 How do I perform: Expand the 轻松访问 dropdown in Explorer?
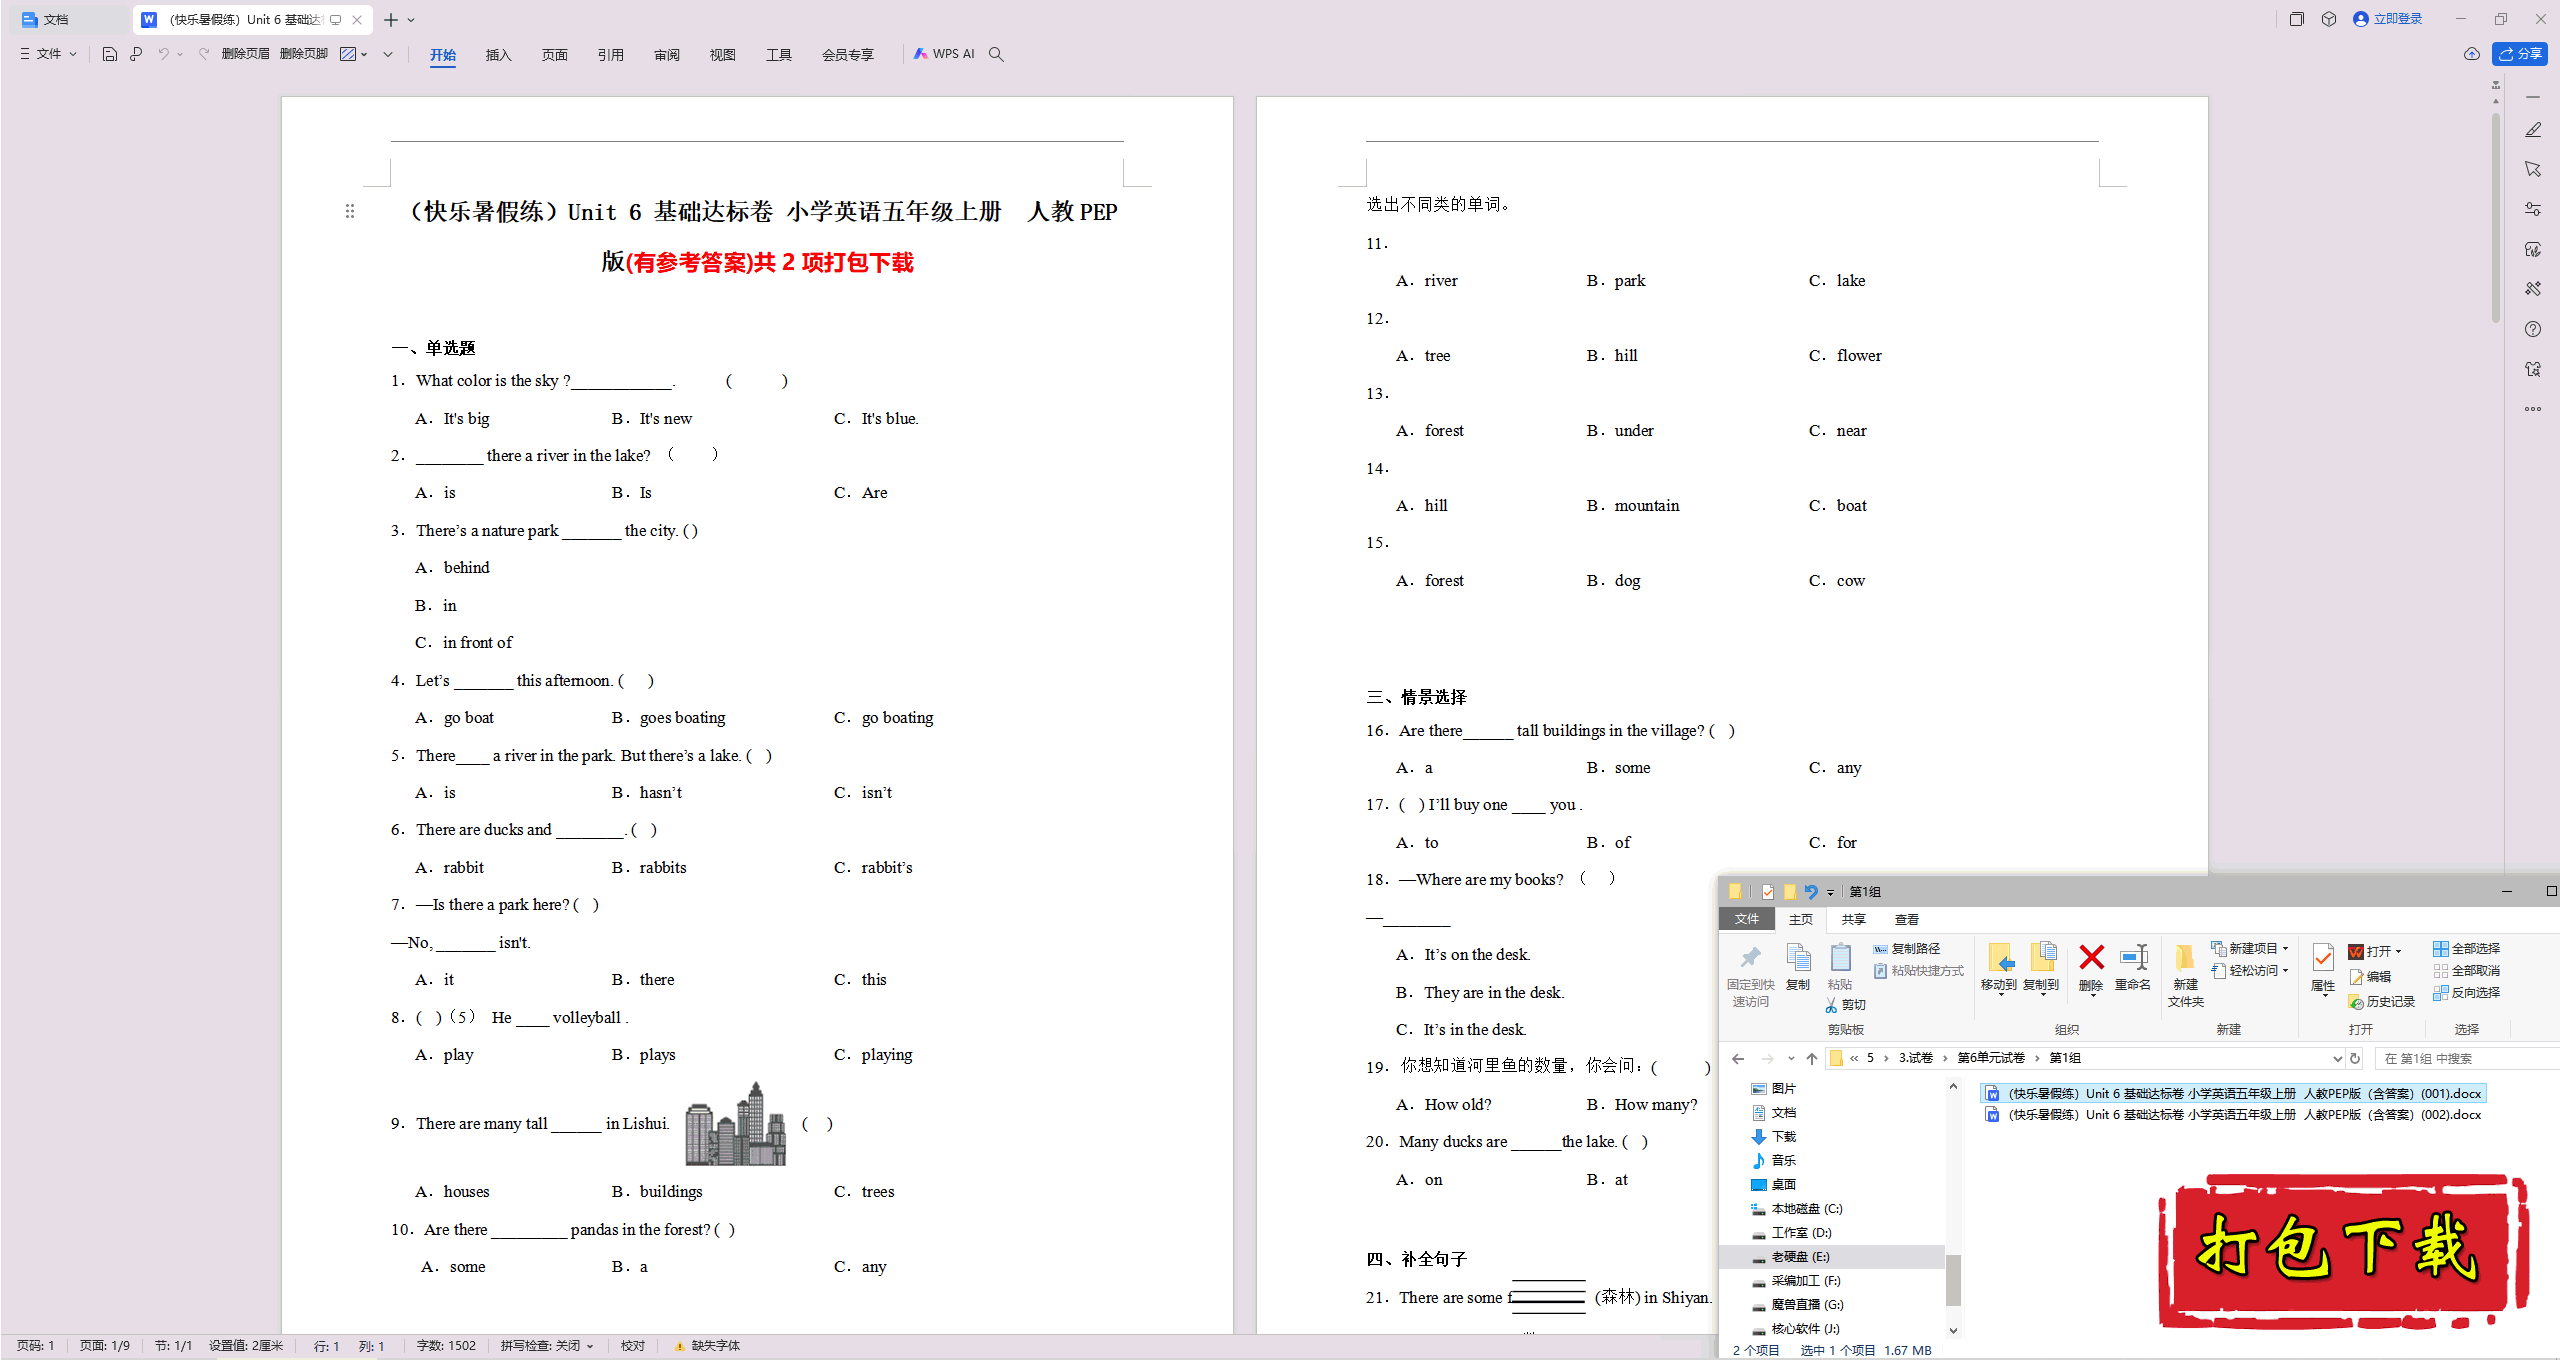(2286, 970)
